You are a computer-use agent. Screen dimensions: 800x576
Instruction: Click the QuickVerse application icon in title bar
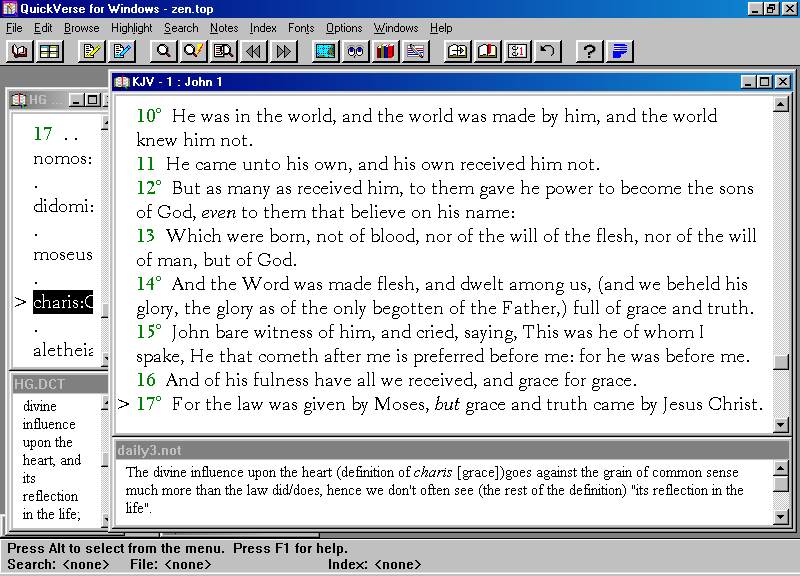(x=10, y=9)
